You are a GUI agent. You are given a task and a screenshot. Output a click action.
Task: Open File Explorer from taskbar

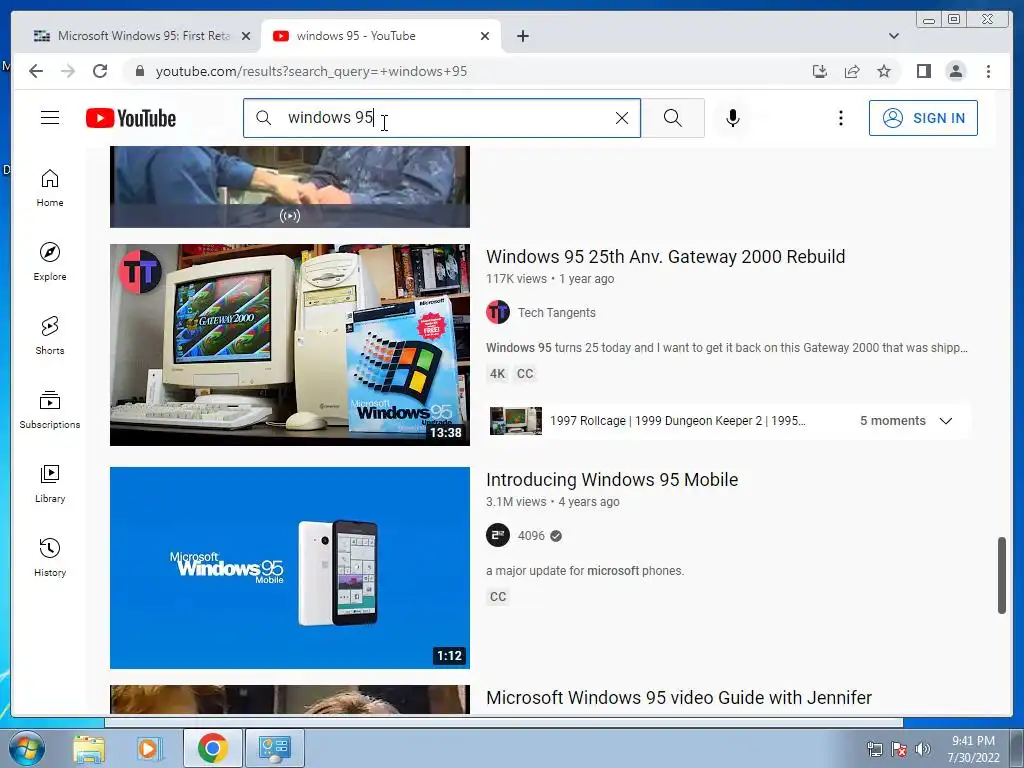point(89,748)
